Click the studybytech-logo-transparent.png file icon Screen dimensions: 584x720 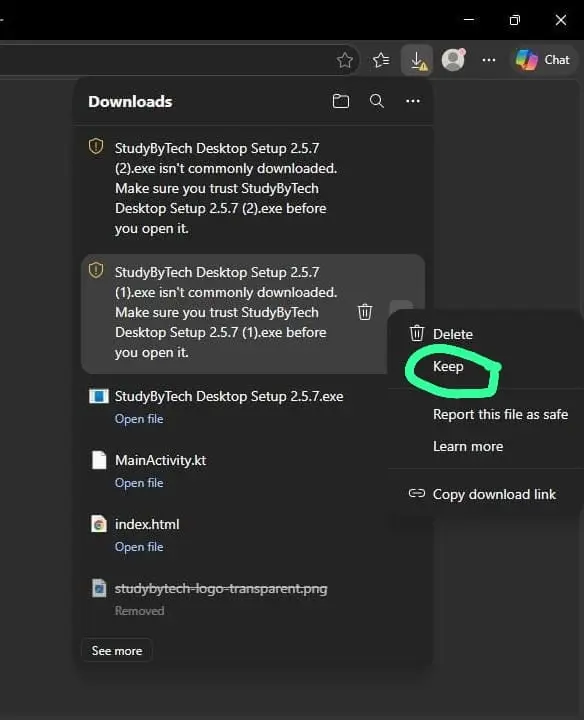pyautogui.click(x=99, y=588)
